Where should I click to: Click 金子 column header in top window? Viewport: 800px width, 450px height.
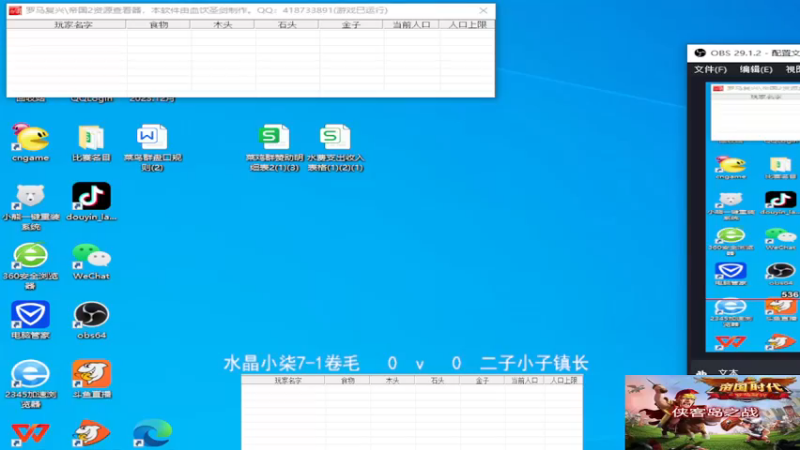pos(351,24)
